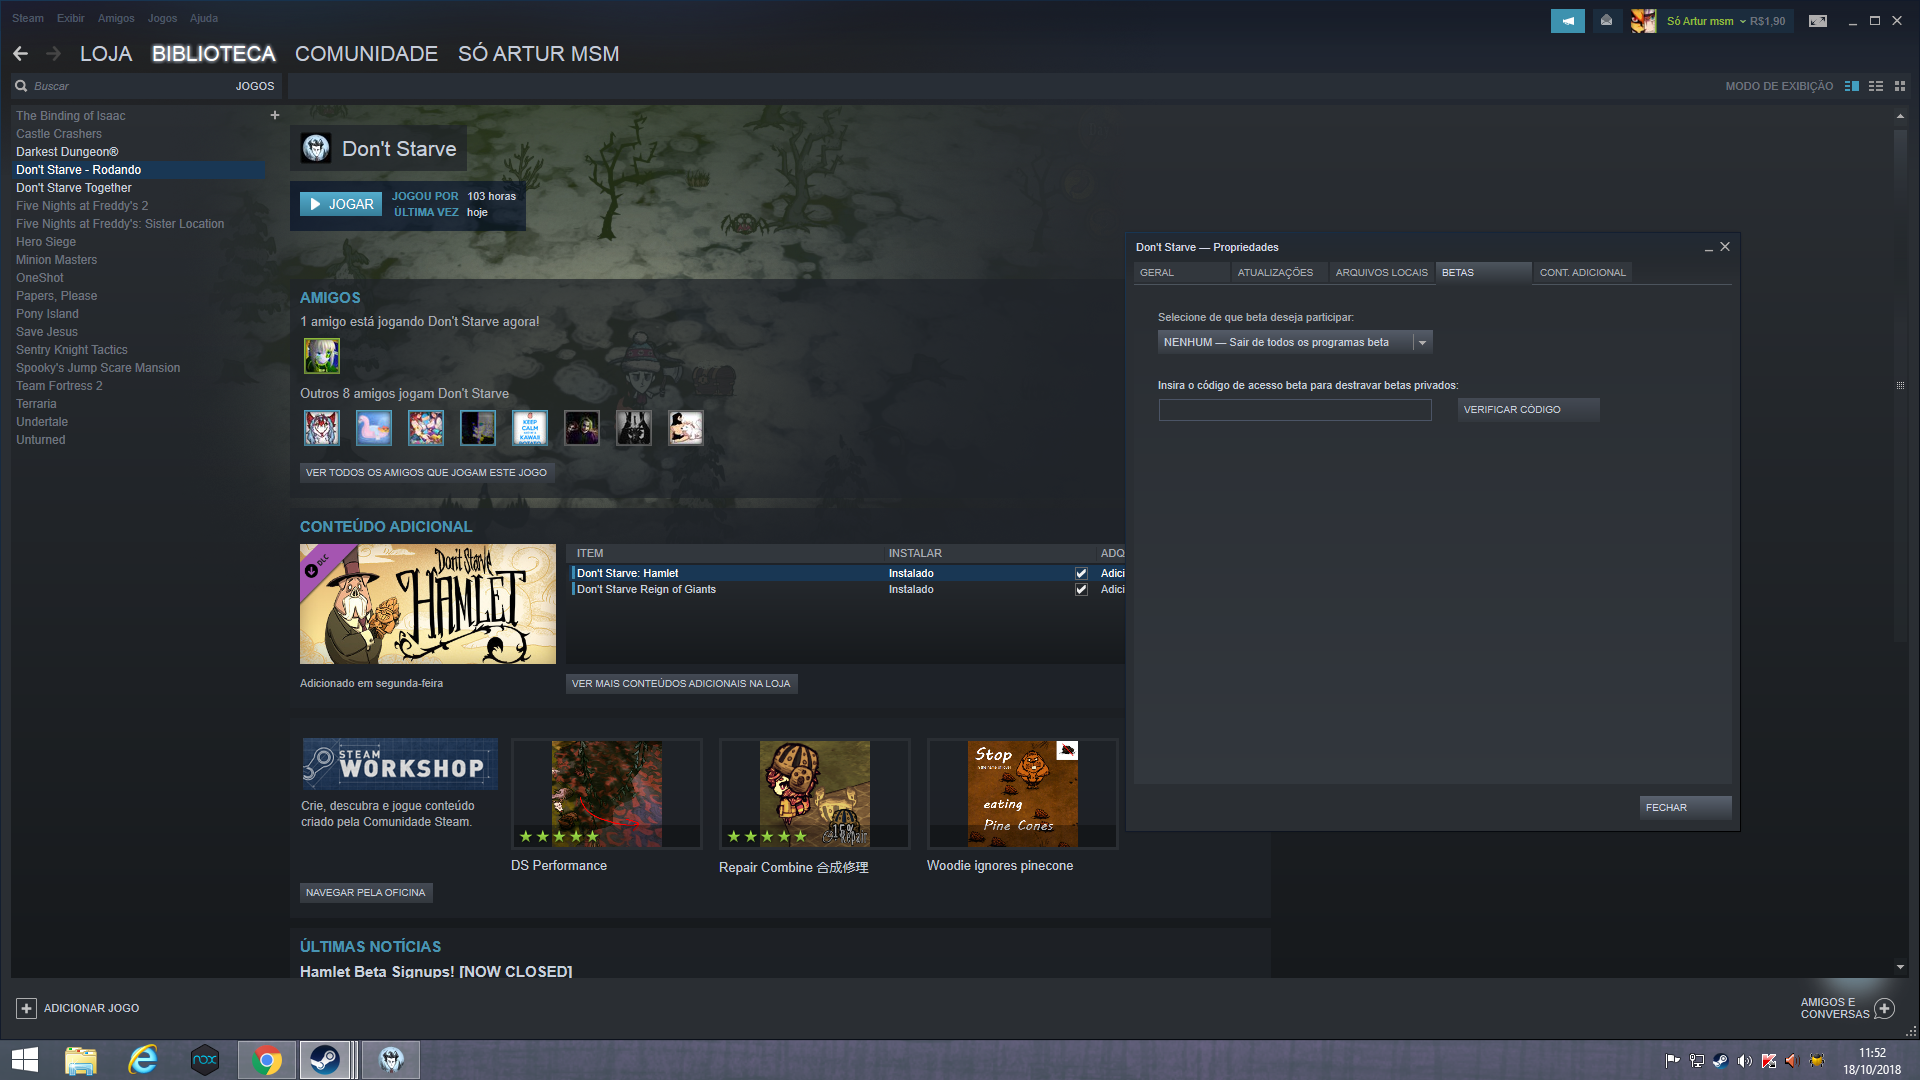This screenshot has height=1080, width=1920.
Task: Go back with the left arrow
Action: [x=21, y=54]
